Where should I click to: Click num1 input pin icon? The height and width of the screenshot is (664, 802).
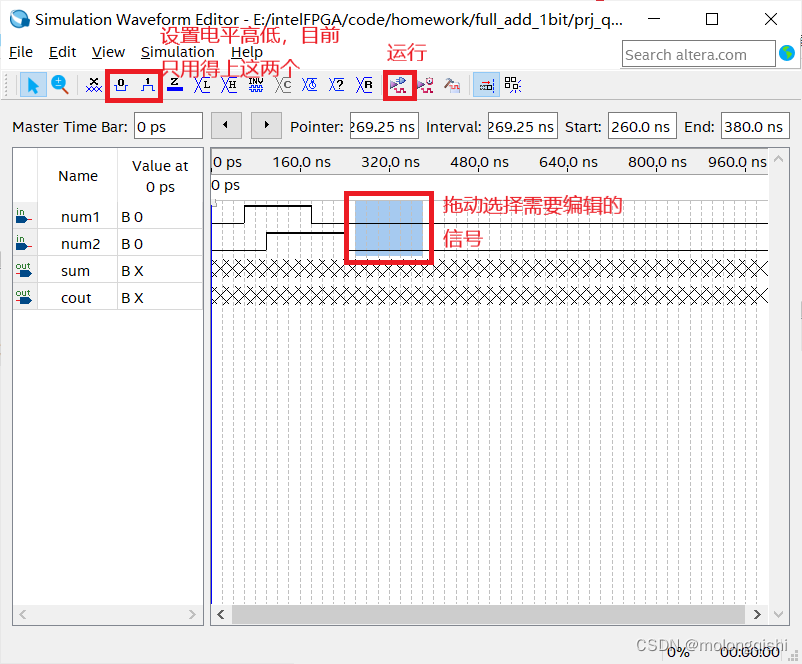24,216
